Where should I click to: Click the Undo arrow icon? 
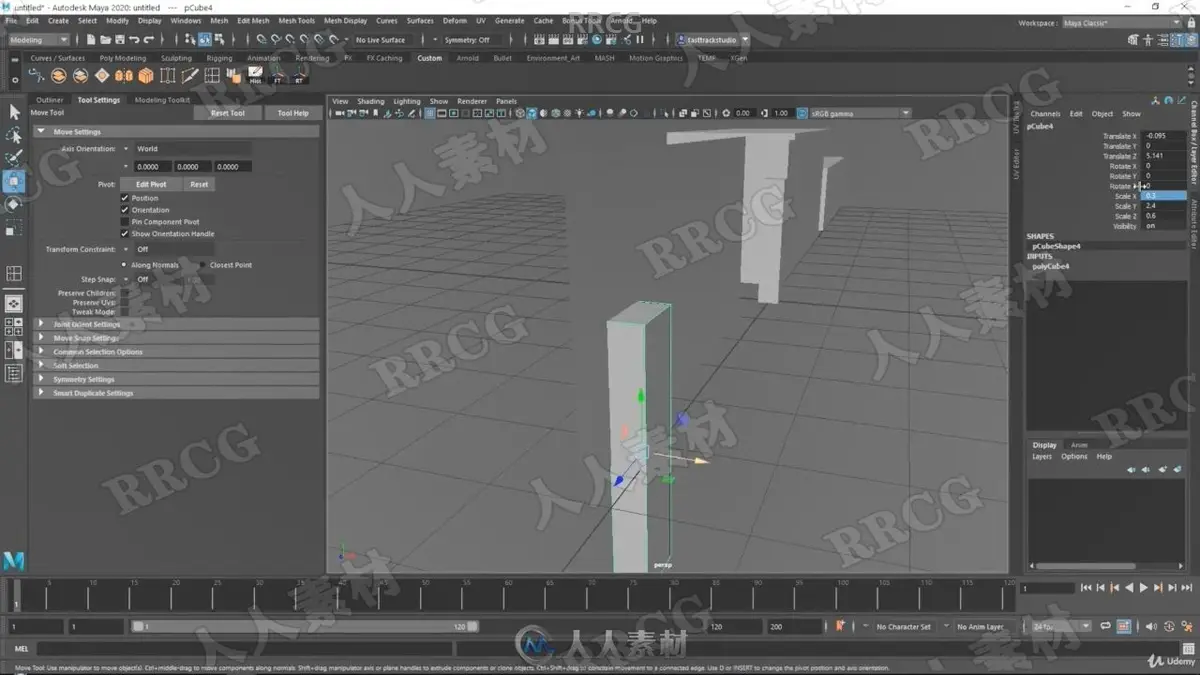point(134,40)
